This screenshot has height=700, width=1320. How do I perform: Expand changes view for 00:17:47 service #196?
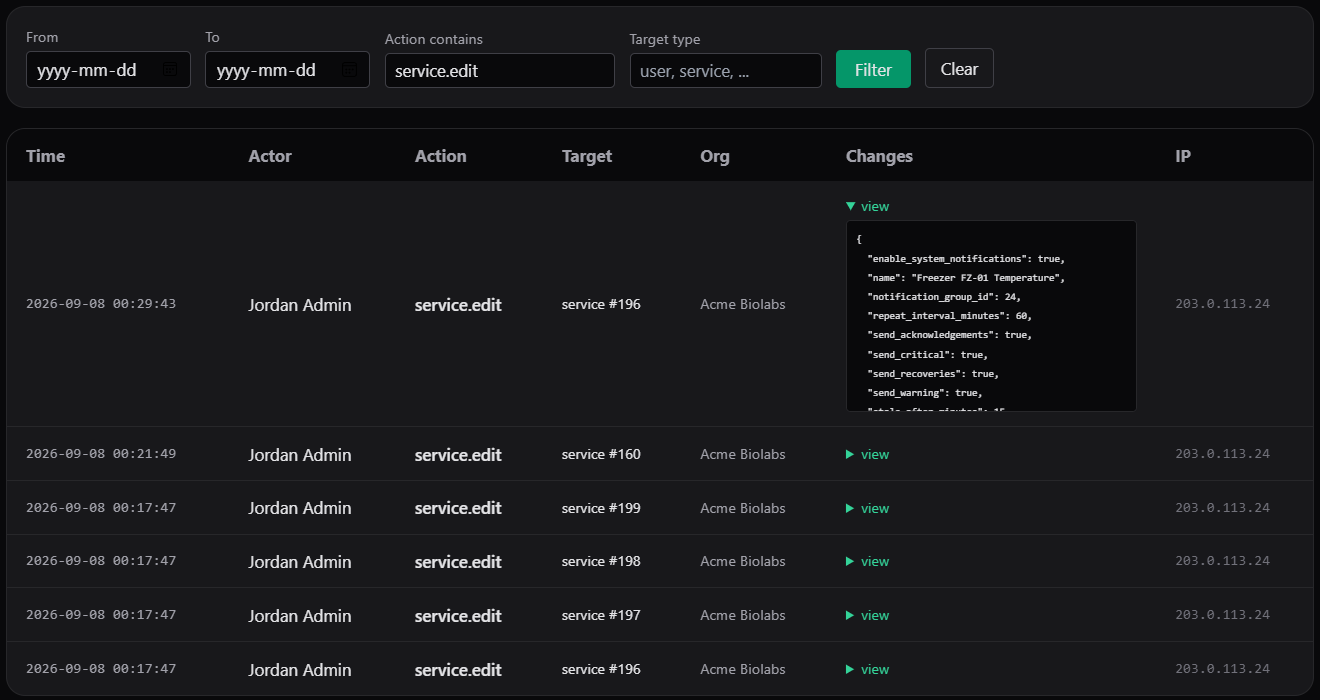[x=867, y=669]
